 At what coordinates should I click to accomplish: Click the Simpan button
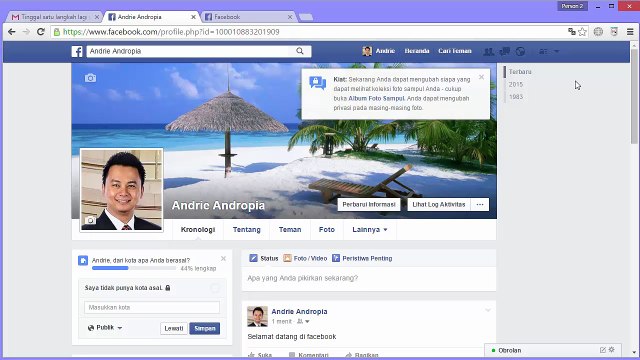pos(204,329)
